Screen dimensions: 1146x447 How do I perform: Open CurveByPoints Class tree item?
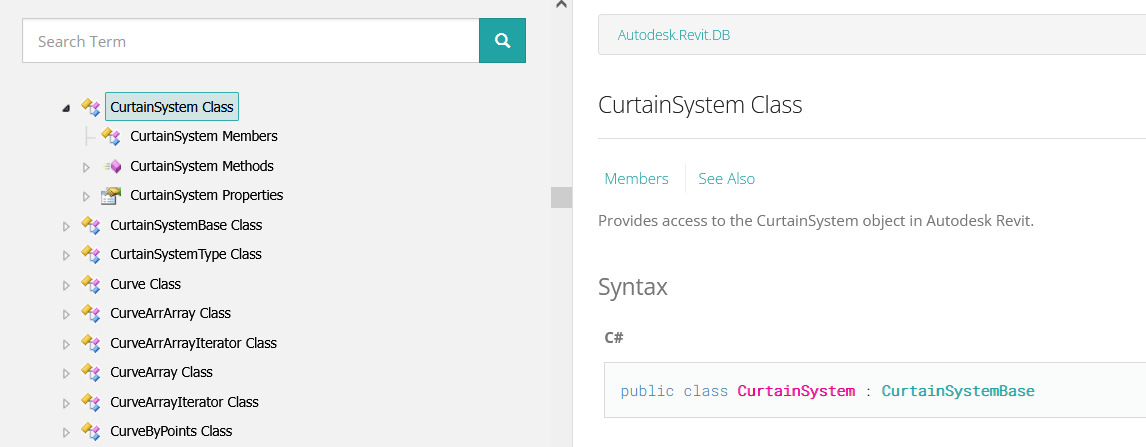(171, 431)
